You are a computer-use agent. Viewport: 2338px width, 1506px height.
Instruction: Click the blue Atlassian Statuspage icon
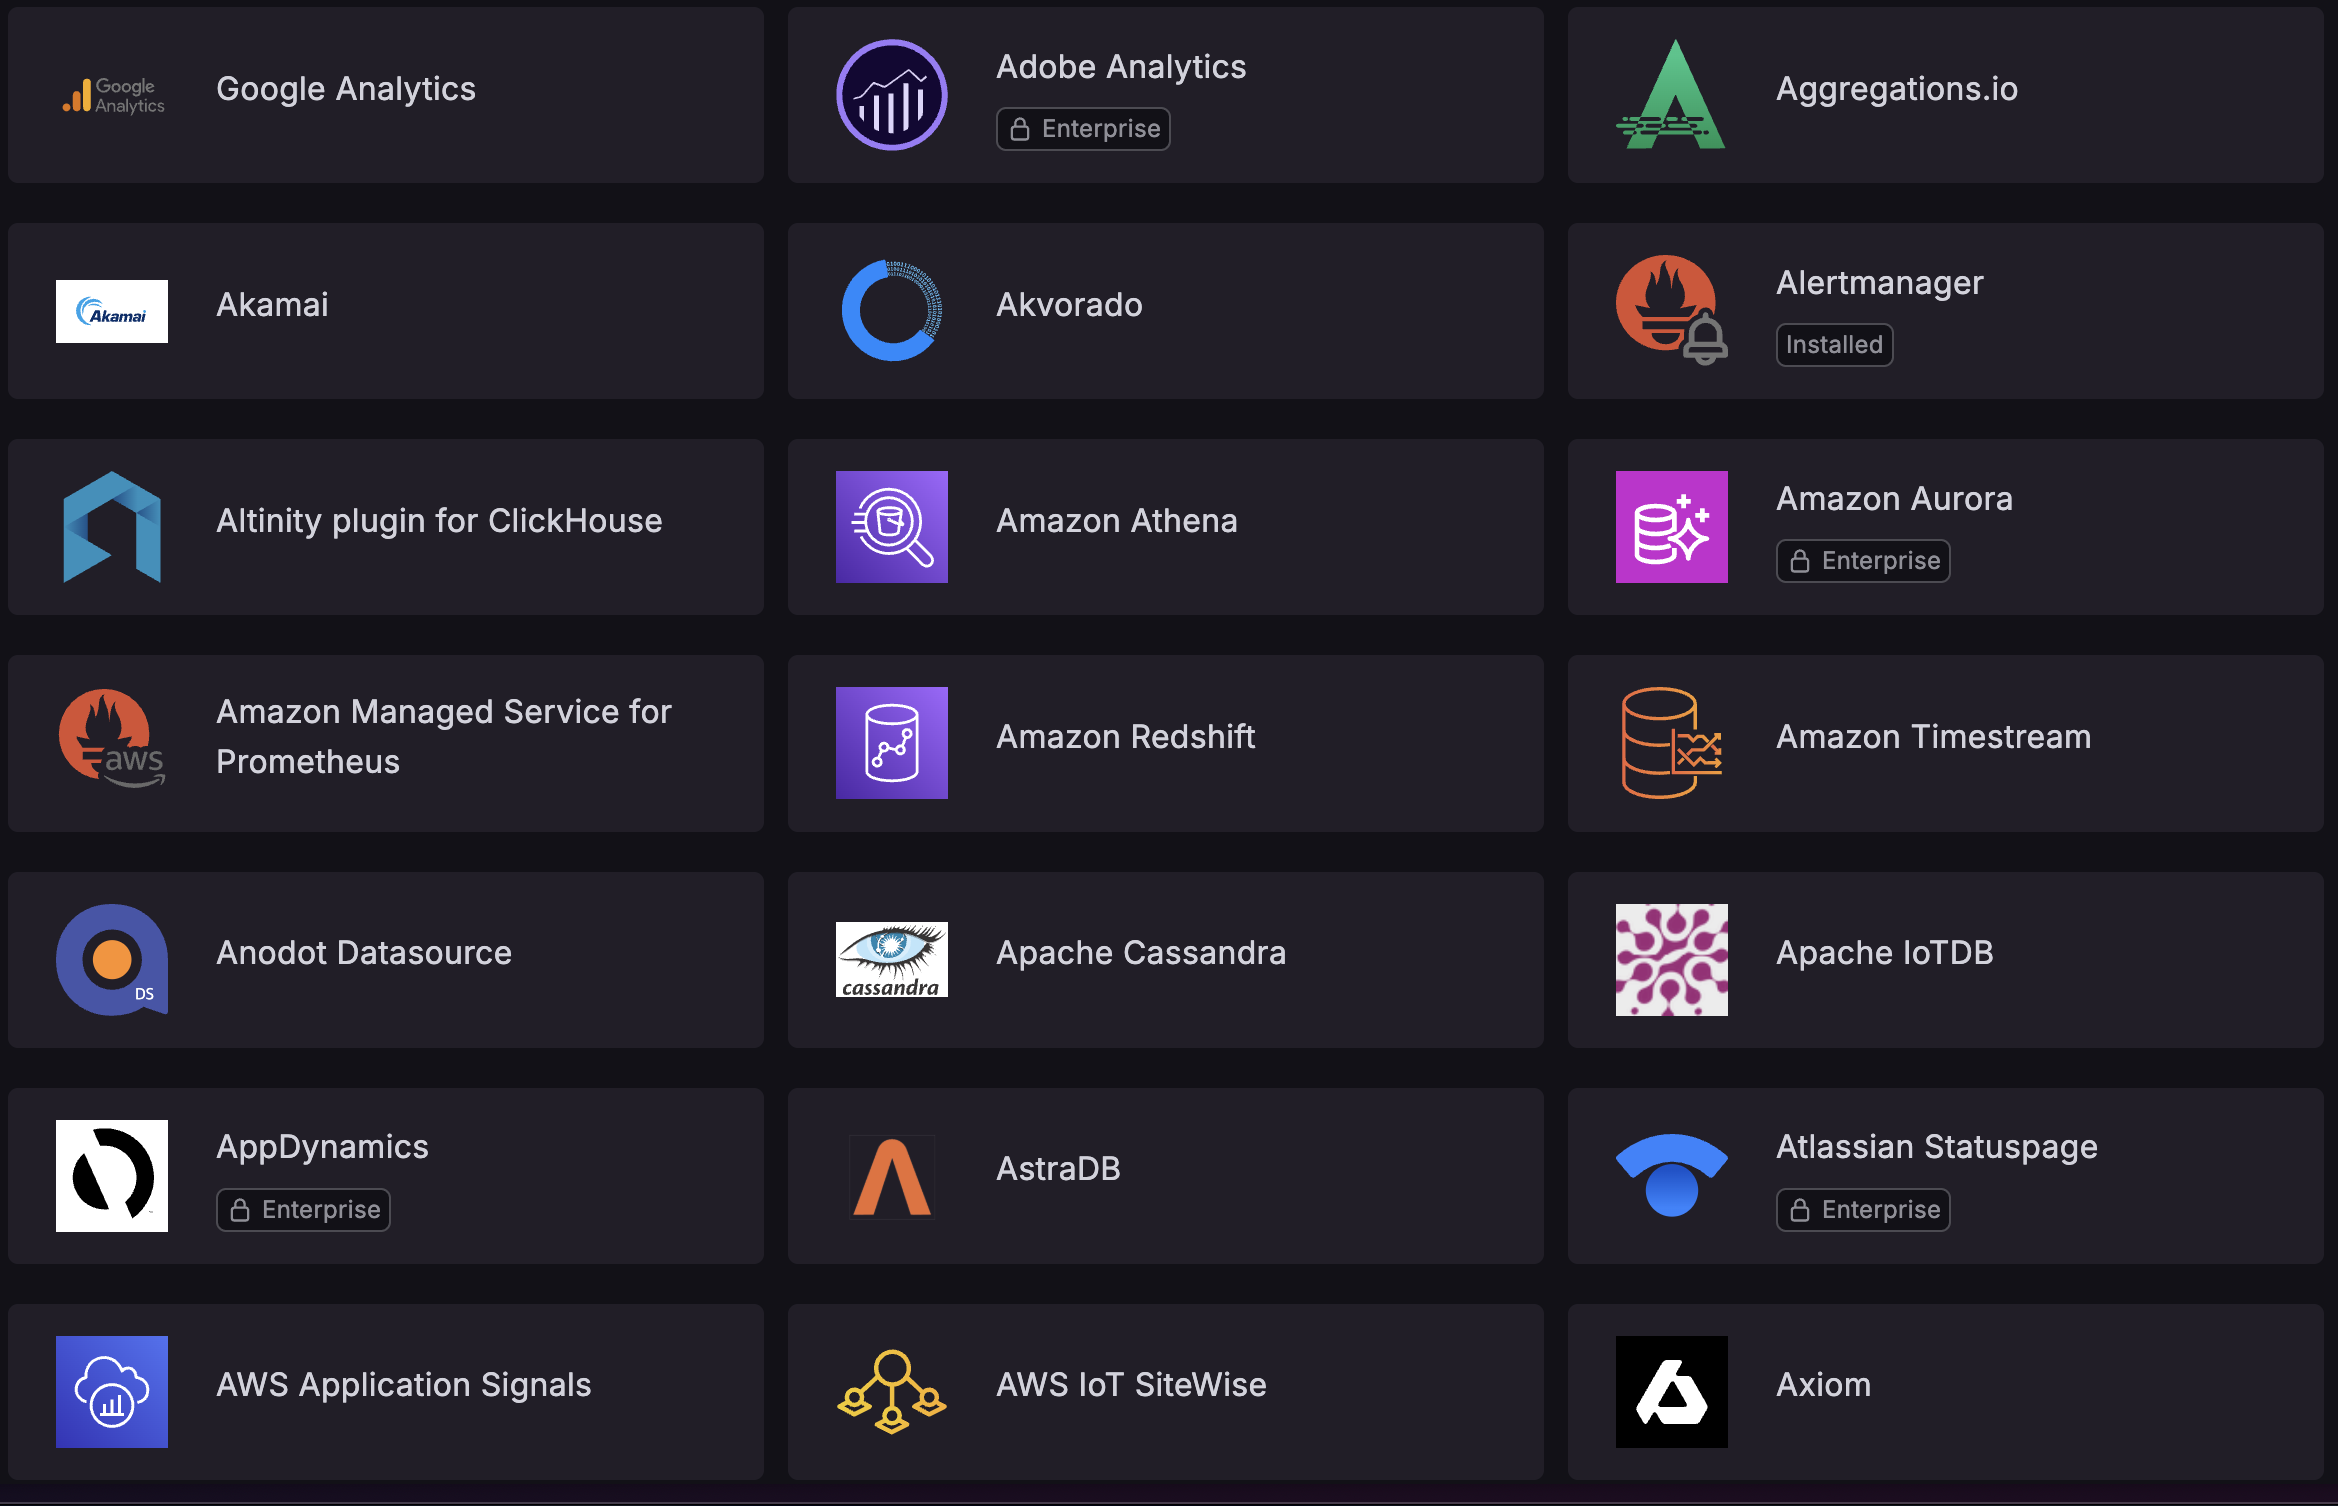pyautogui.click(x=1672, y=1176)
